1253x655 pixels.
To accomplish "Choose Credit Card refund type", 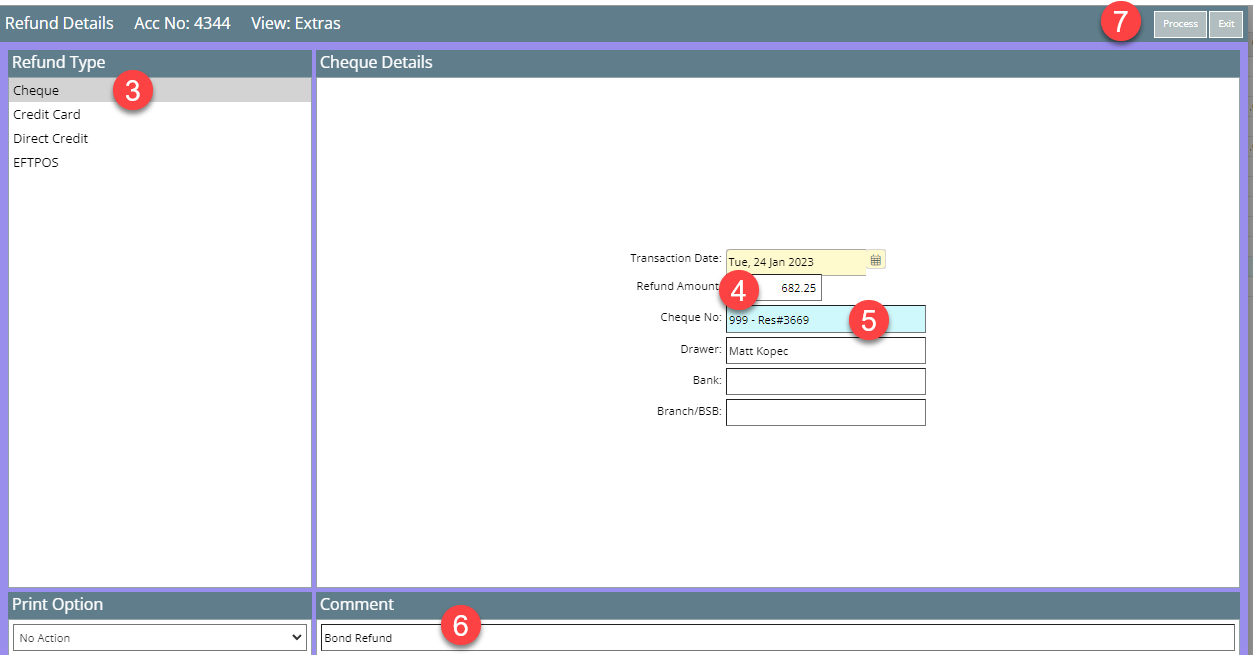I will [47, 115].
